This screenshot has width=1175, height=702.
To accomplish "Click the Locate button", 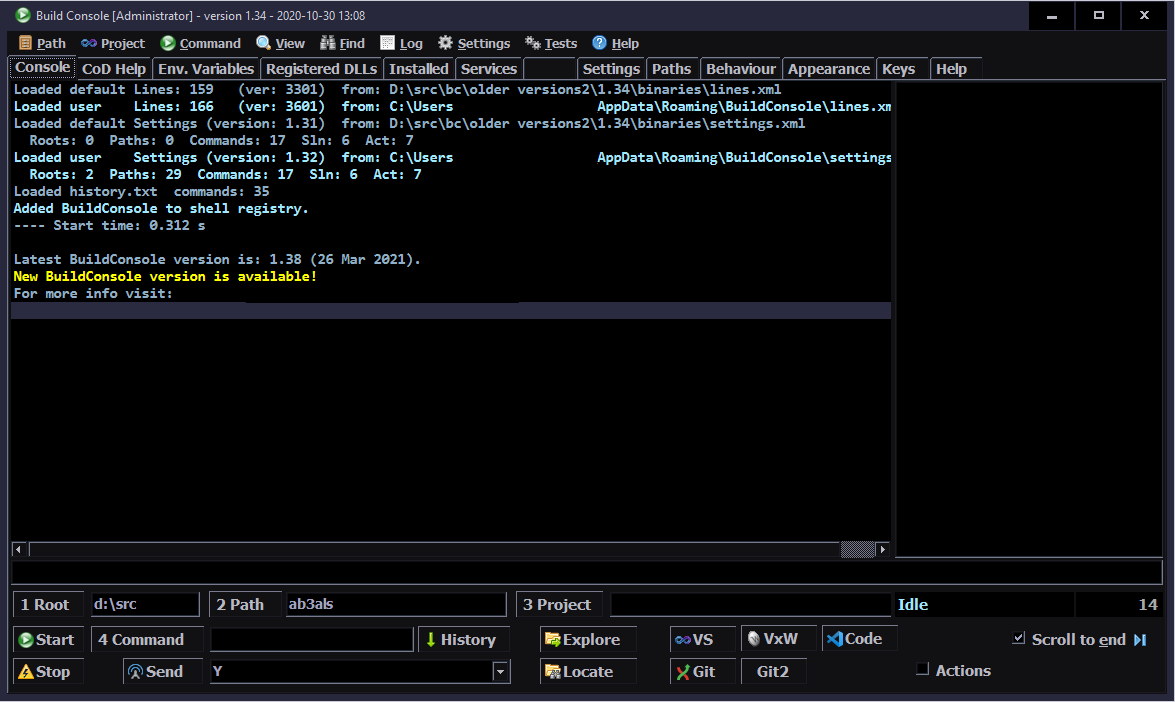I will coord(588,671).
